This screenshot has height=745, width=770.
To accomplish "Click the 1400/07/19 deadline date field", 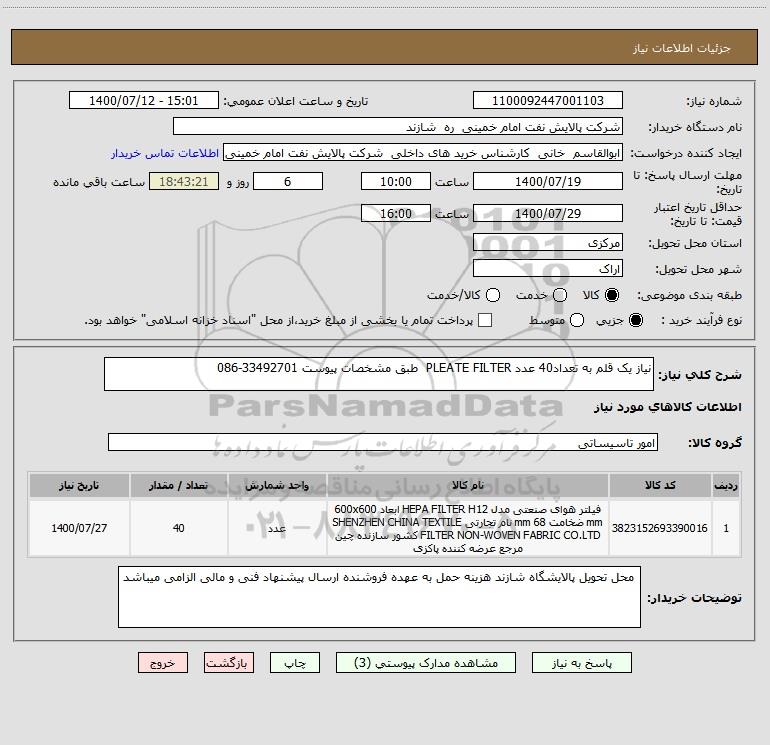I will [x=548, y=181].
